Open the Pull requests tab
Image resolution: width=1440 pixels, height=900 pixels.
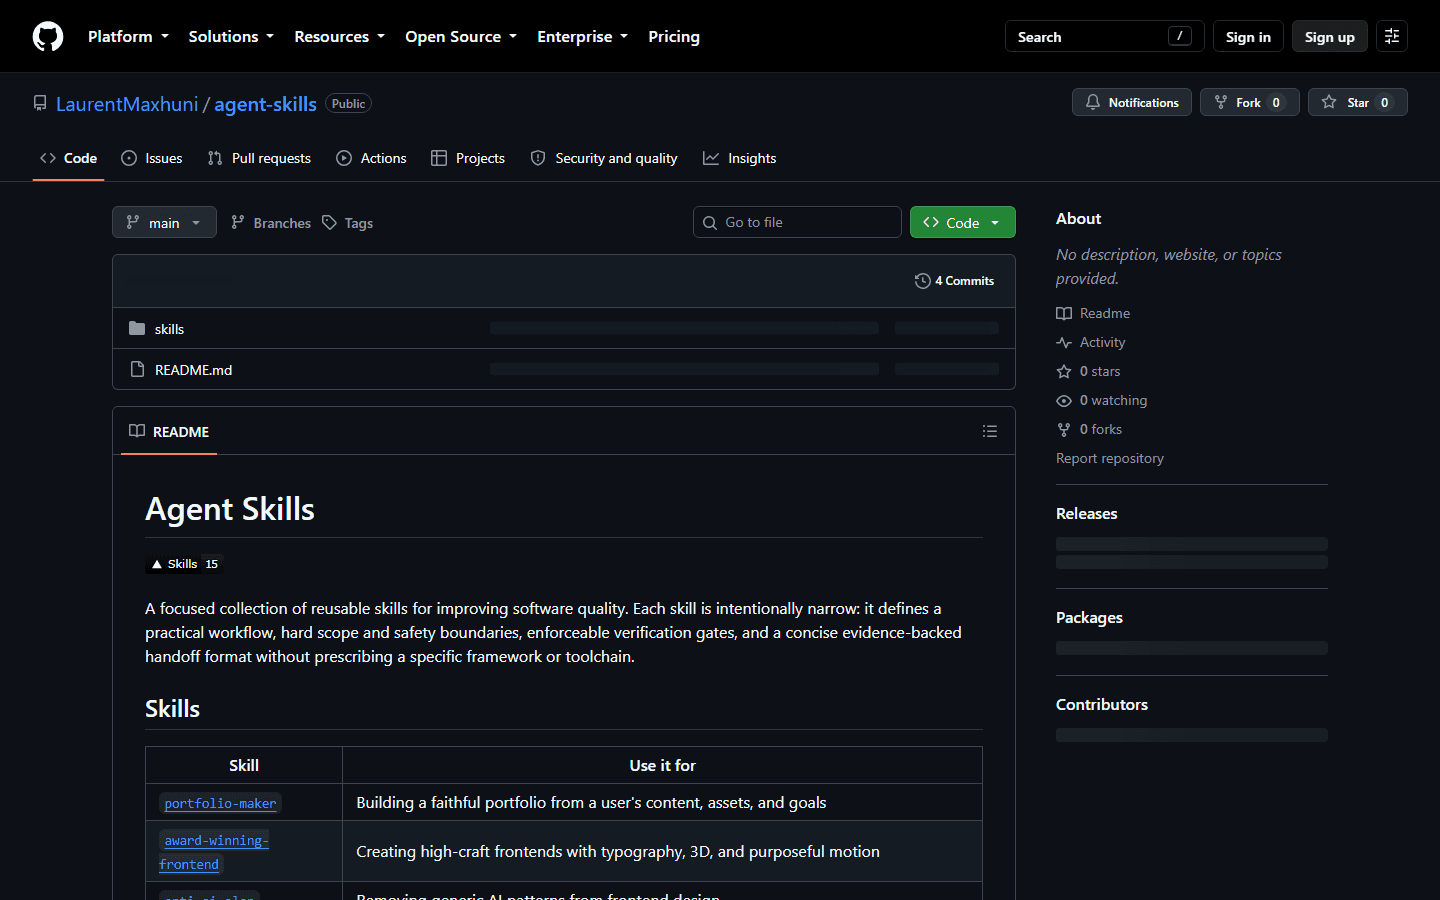tap(259, 158)
